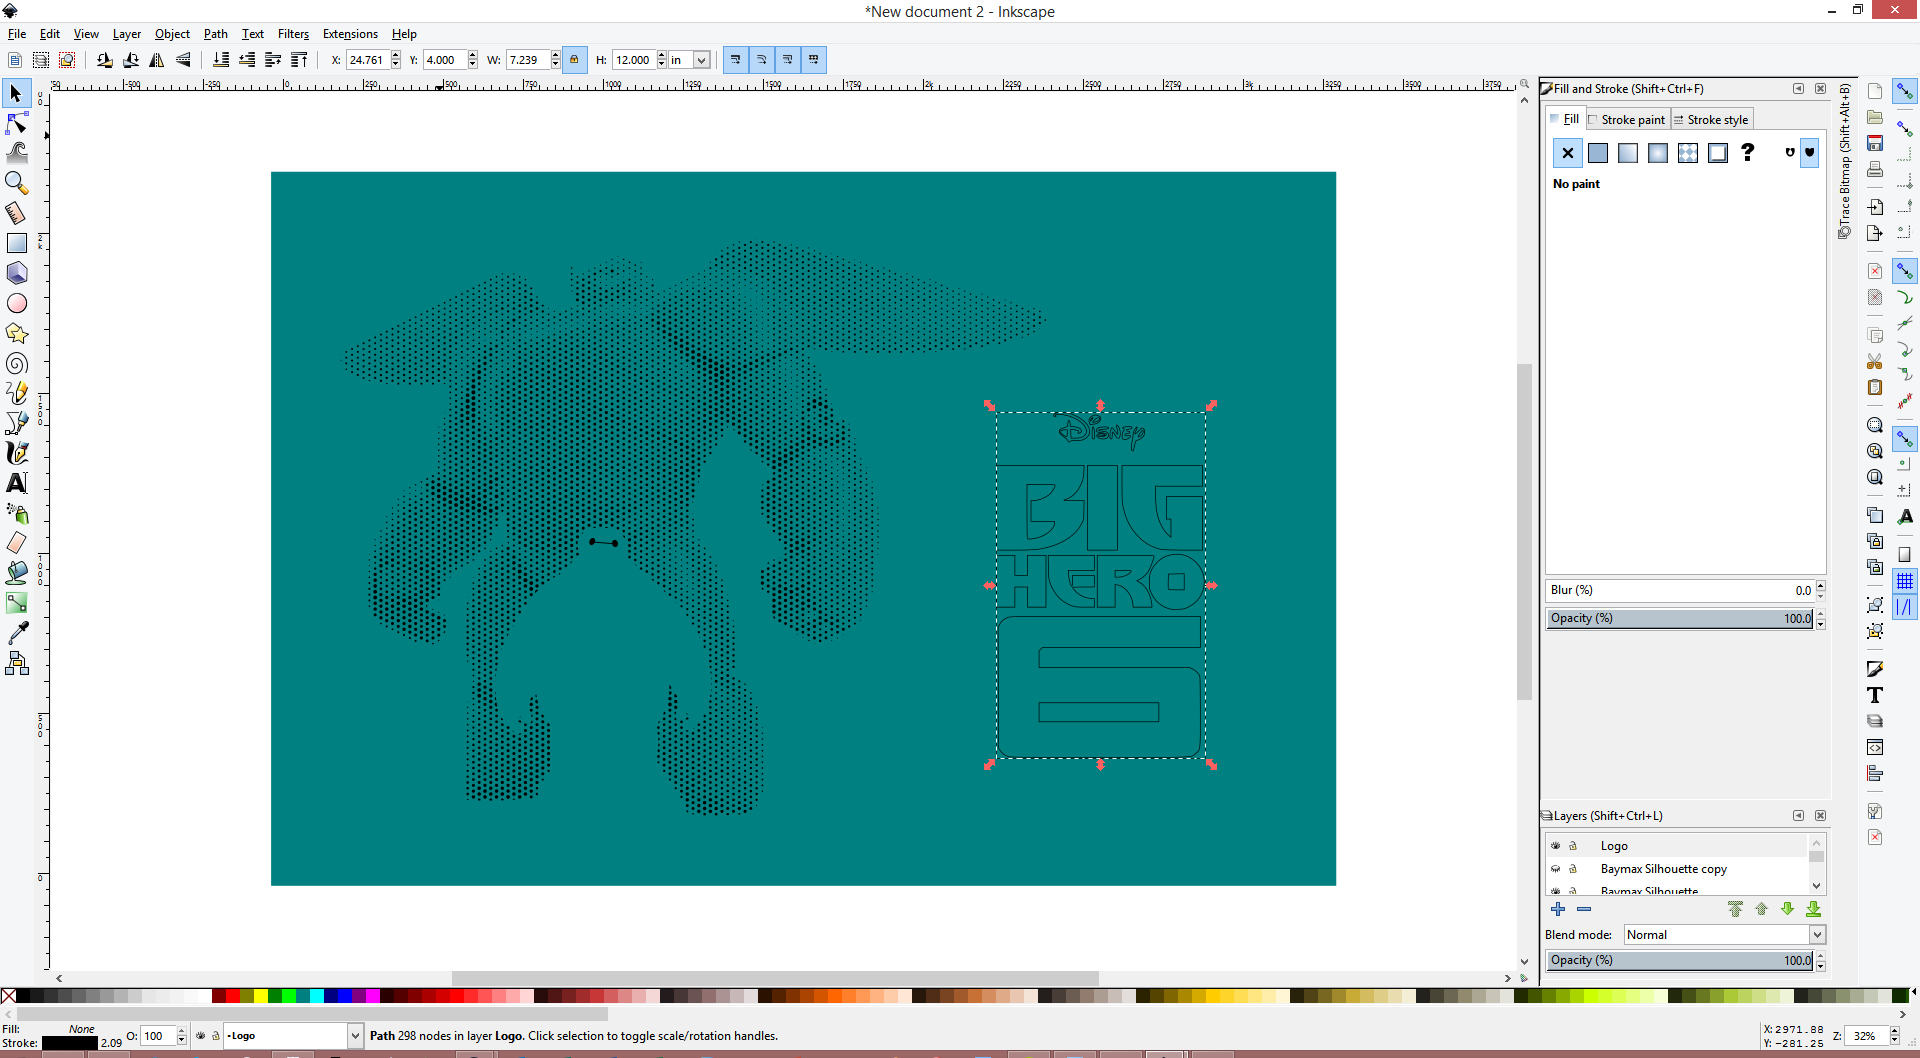Select the Spray objects tool
The height and width of the screenshot is (1058, 1920).
point(17,513)
